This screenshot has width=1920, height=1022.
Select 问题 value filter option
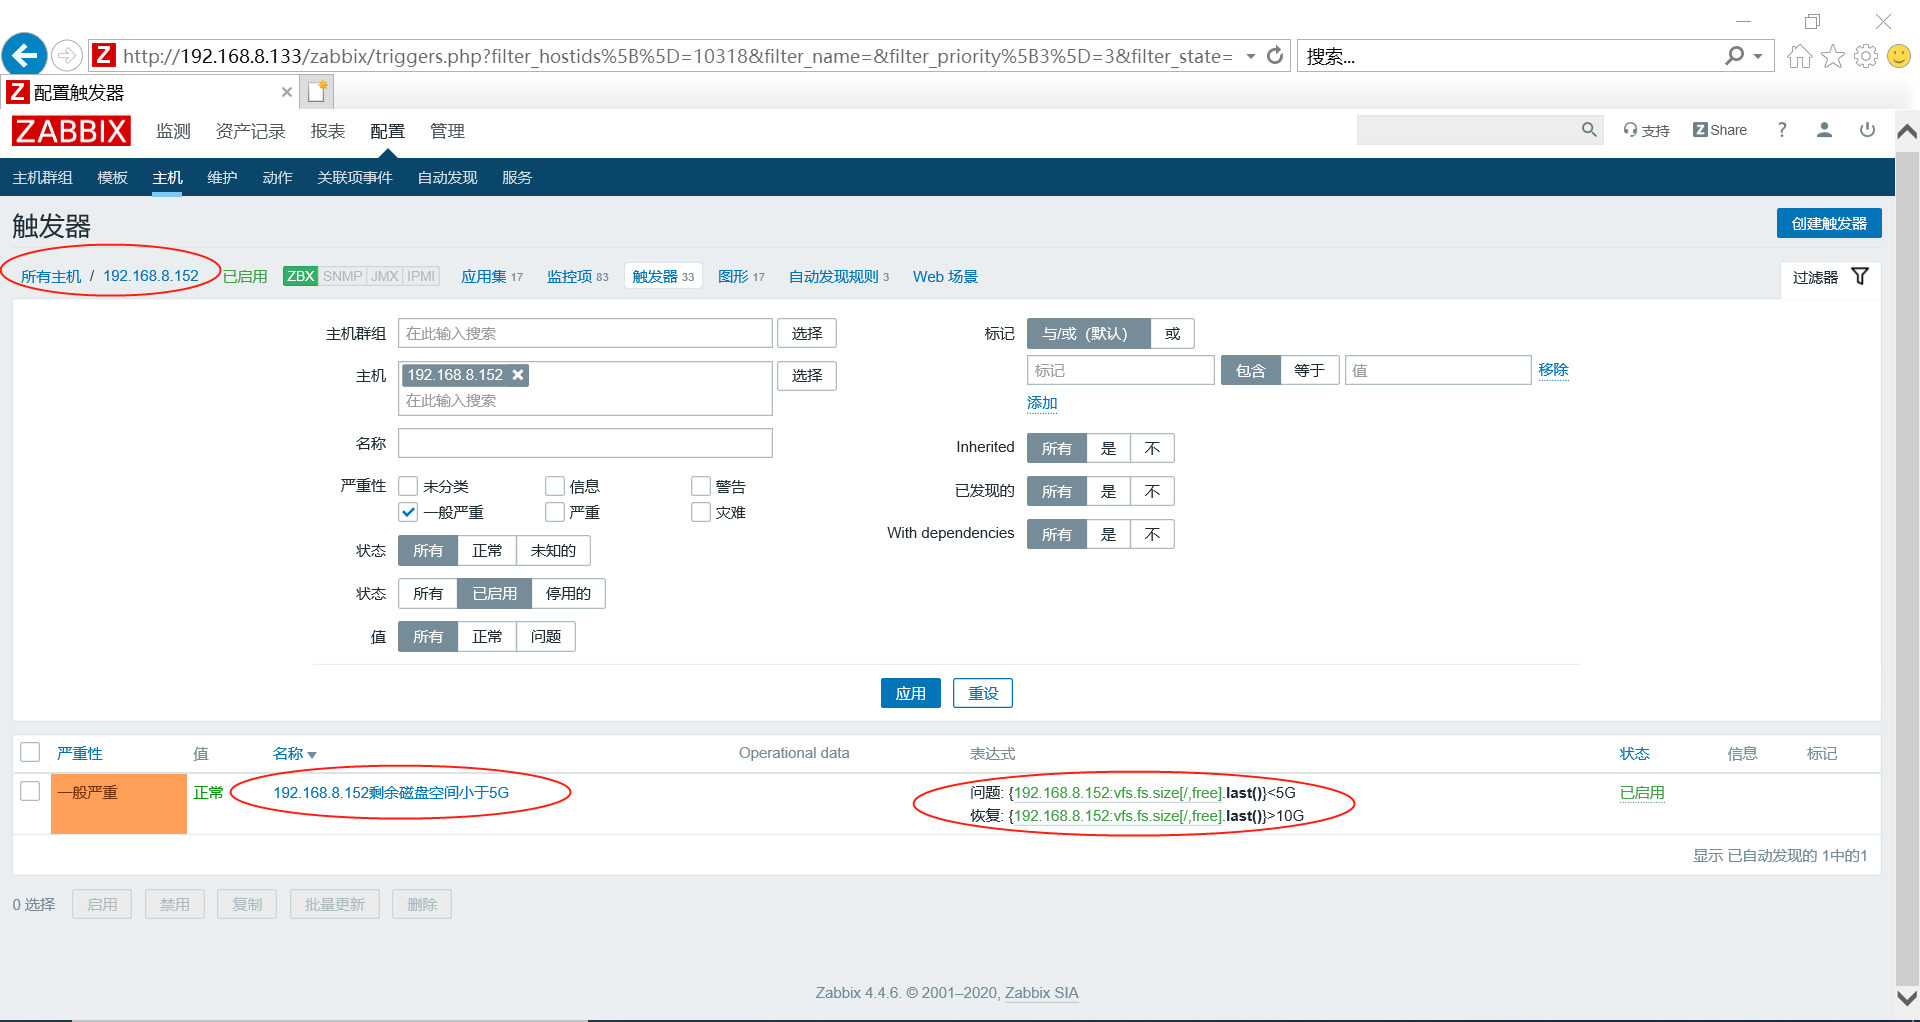(x=546, y=636)
